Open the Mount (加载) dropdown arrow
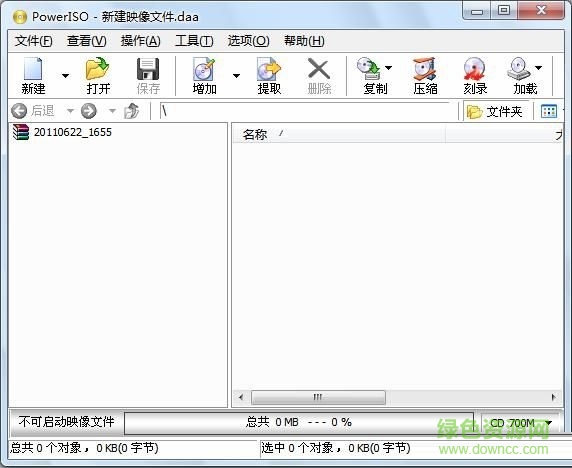 tap(538, 67)
